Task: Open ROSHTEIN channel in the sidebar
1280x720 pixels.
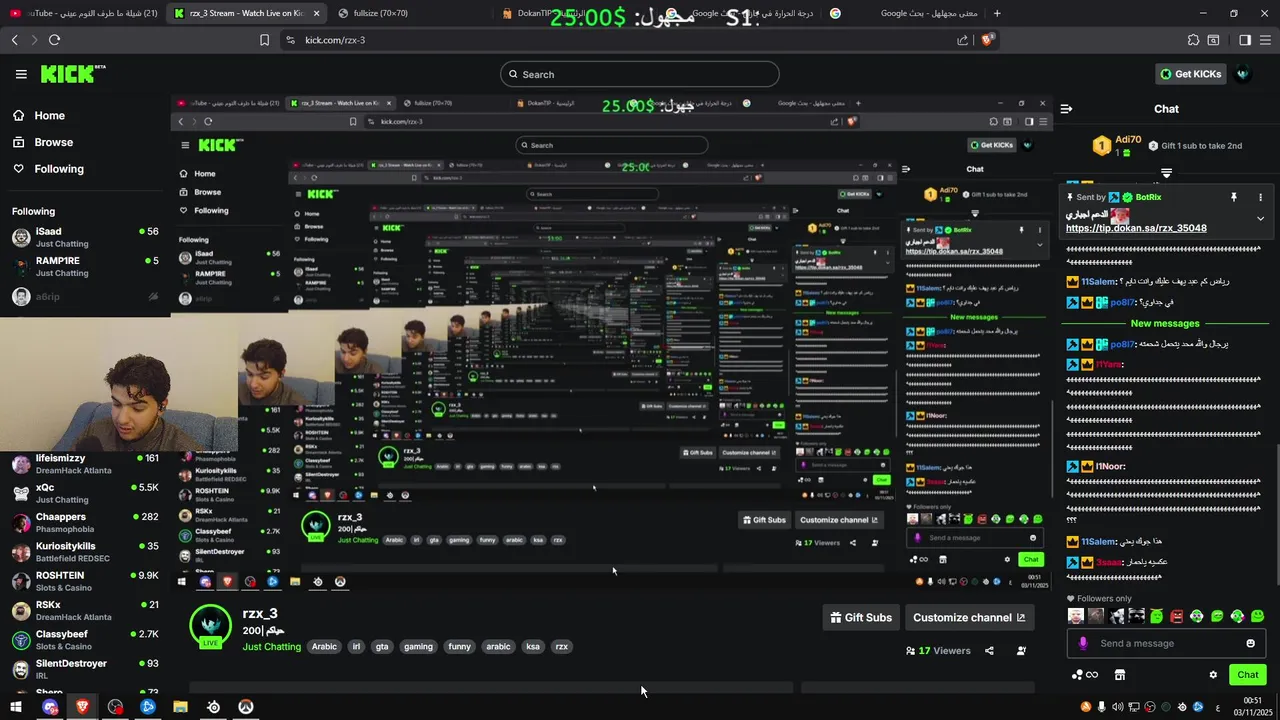Action: point(85,581)
